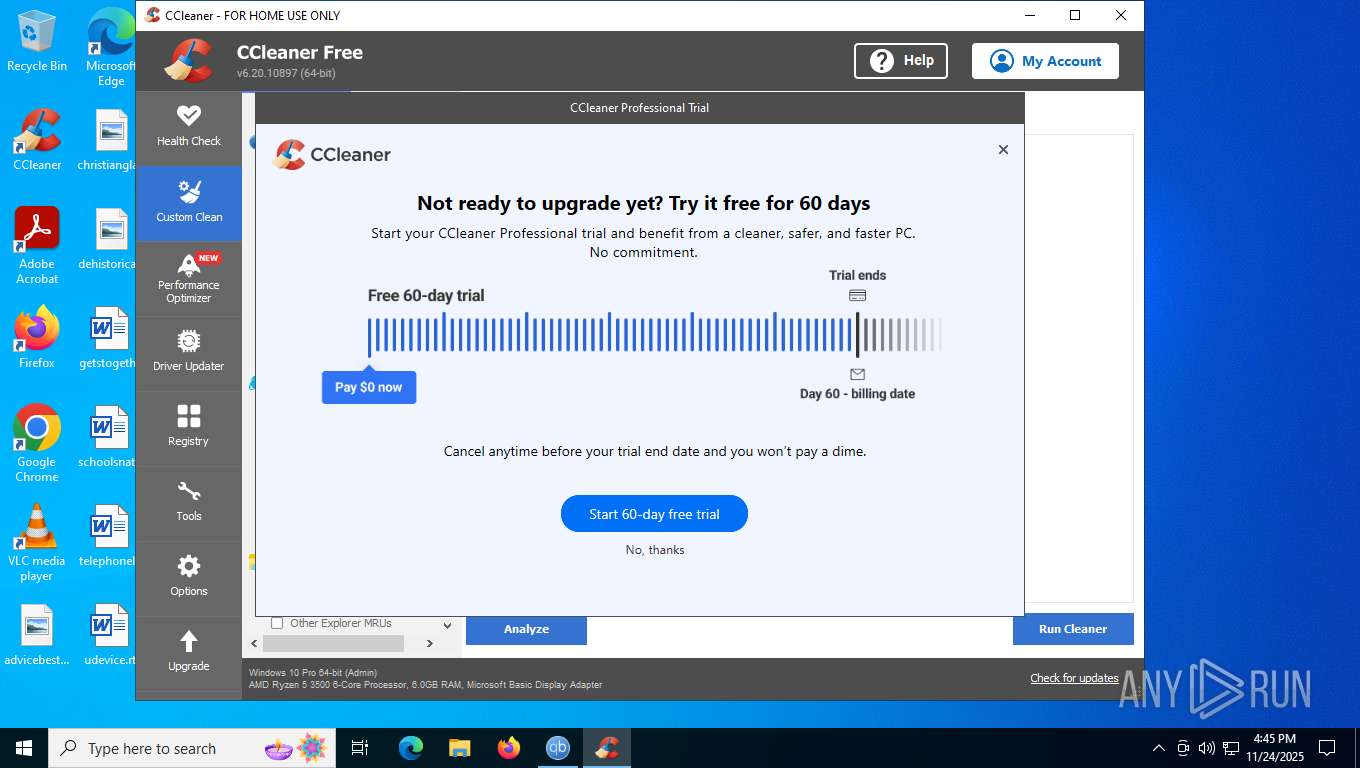Image resolution: width=1360 pixels, height=768 pixels.
Task: Open VLC media player shortcut
Action: pos(37,543)
